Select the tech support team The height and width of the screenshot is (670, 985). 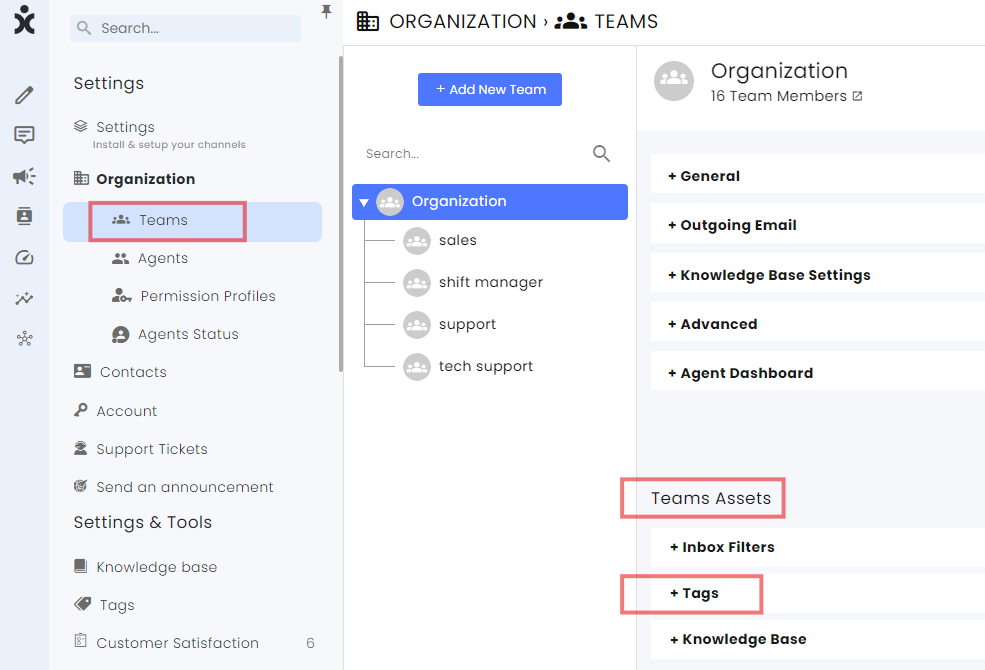(486, 366)
